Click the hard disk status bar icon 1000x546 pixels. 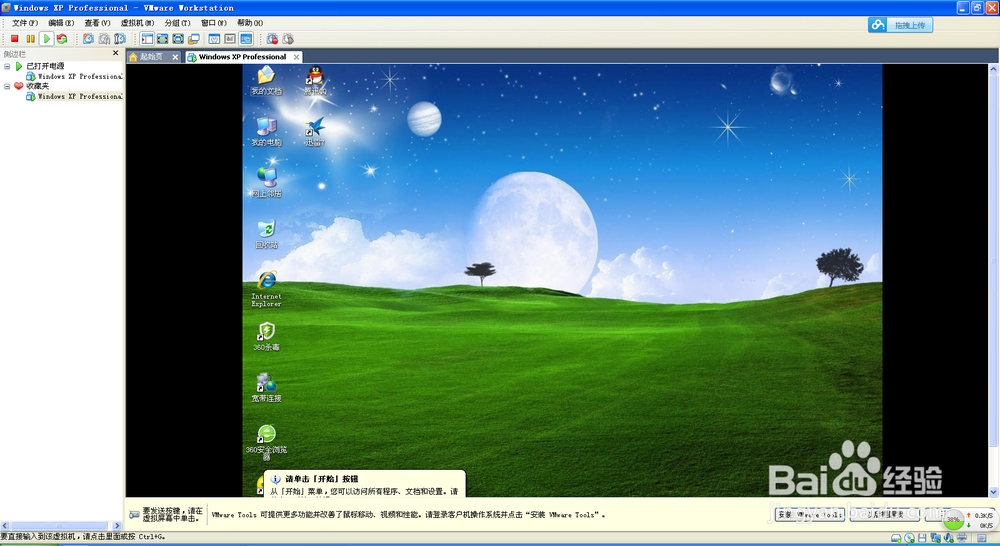(x=896, y=538)
